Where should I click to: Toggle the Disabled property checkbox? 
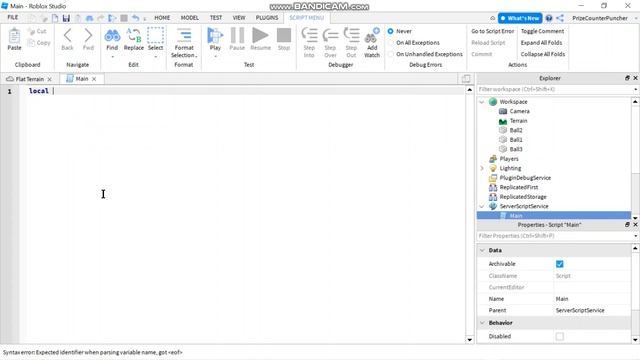coord(560,336)
